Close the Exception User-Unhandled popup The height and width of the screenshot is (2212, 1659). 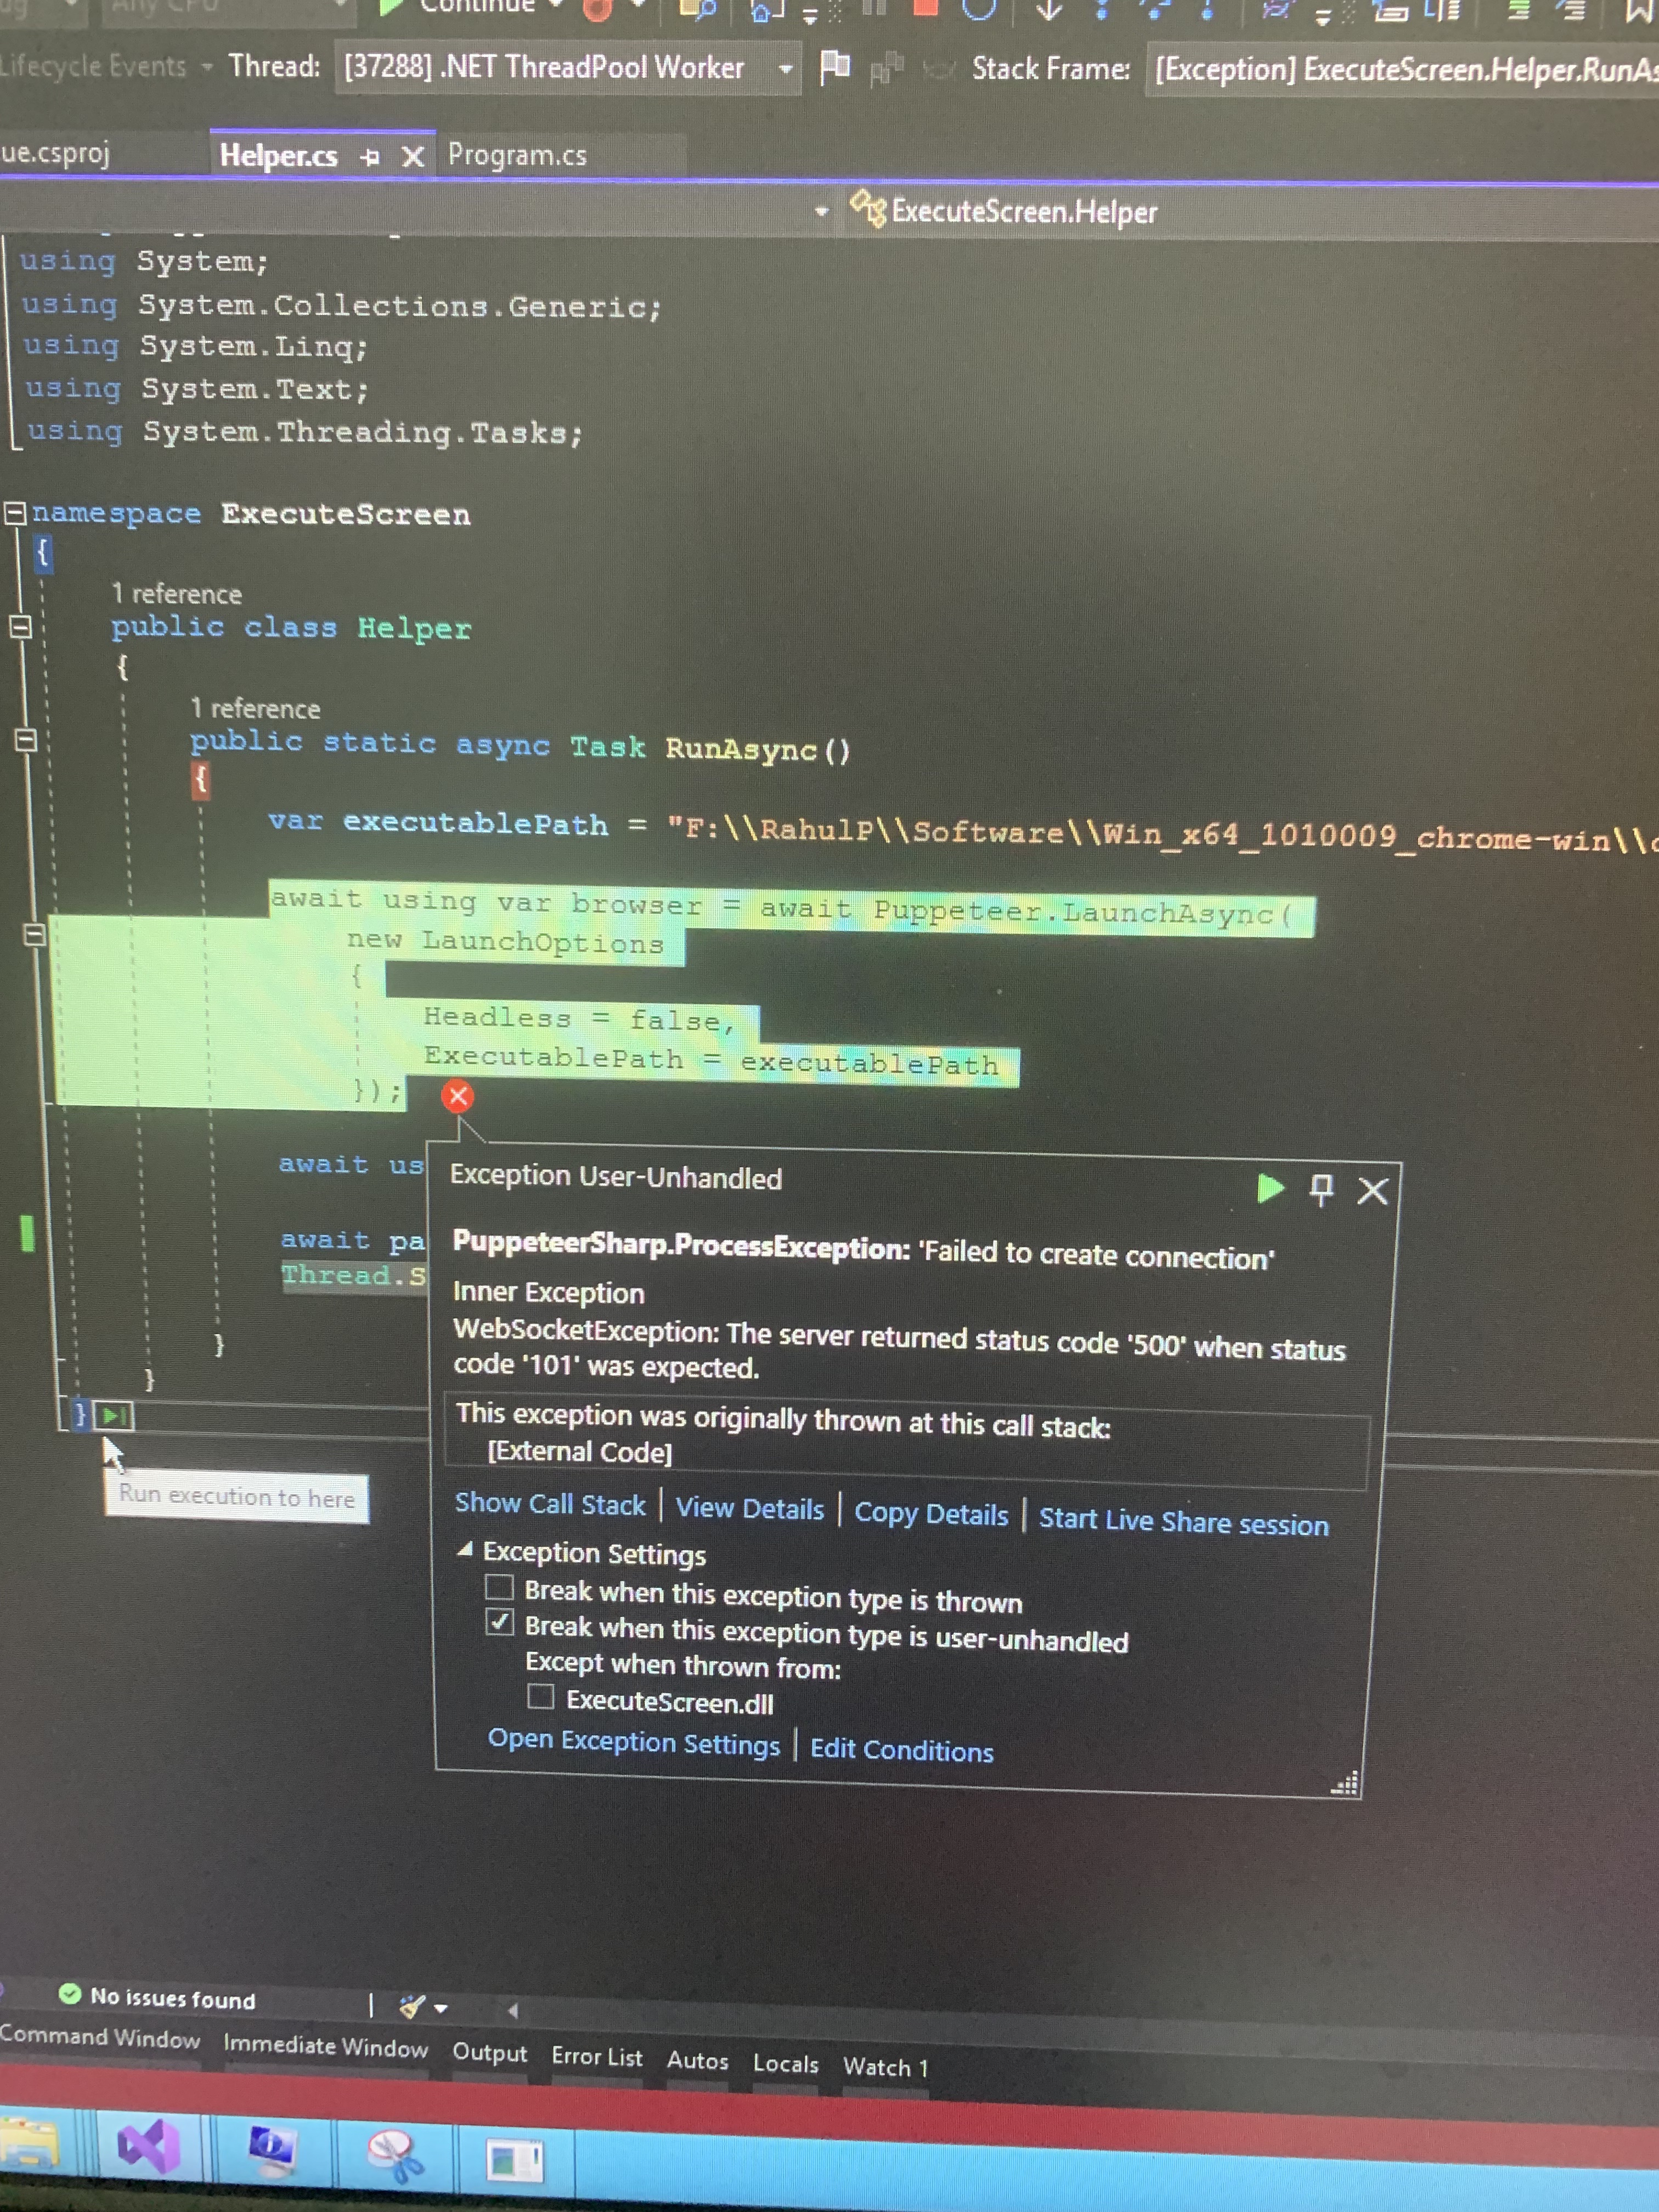pyautogui.click(x=1373, y=1191)
